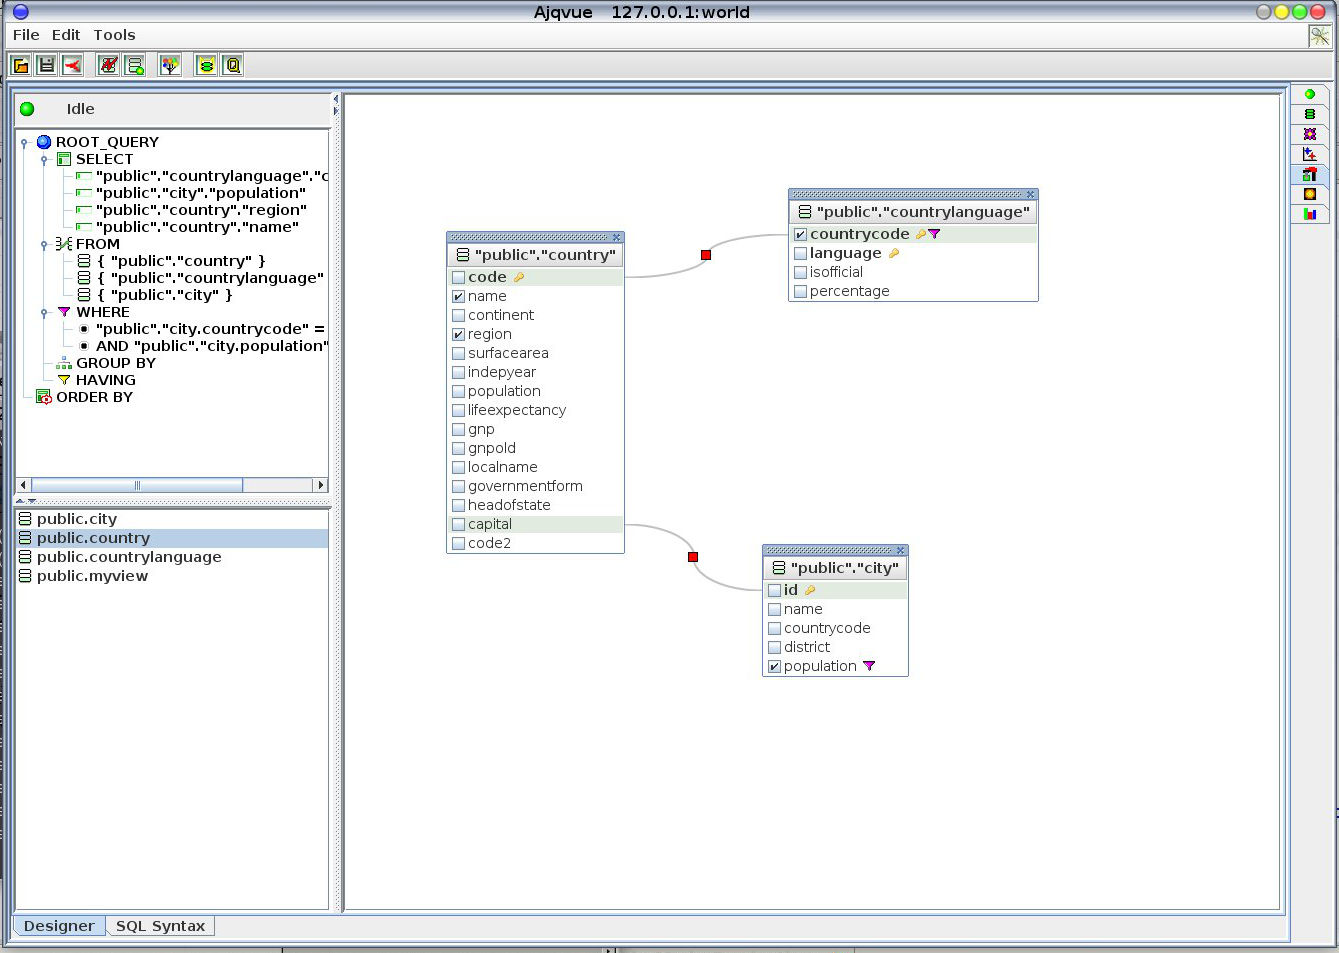Collapse the FROM node in query tree
Screen dimensions: 1339x953
(44, 245)
